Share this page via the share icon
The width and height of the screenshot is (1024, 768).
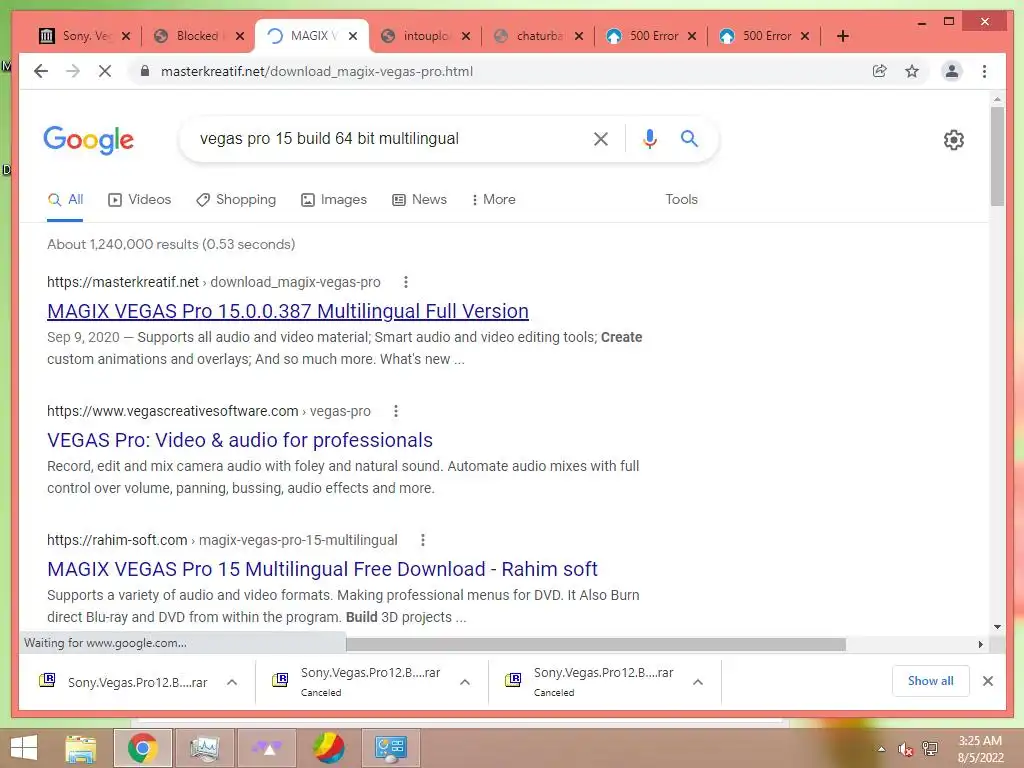[880, 71]
